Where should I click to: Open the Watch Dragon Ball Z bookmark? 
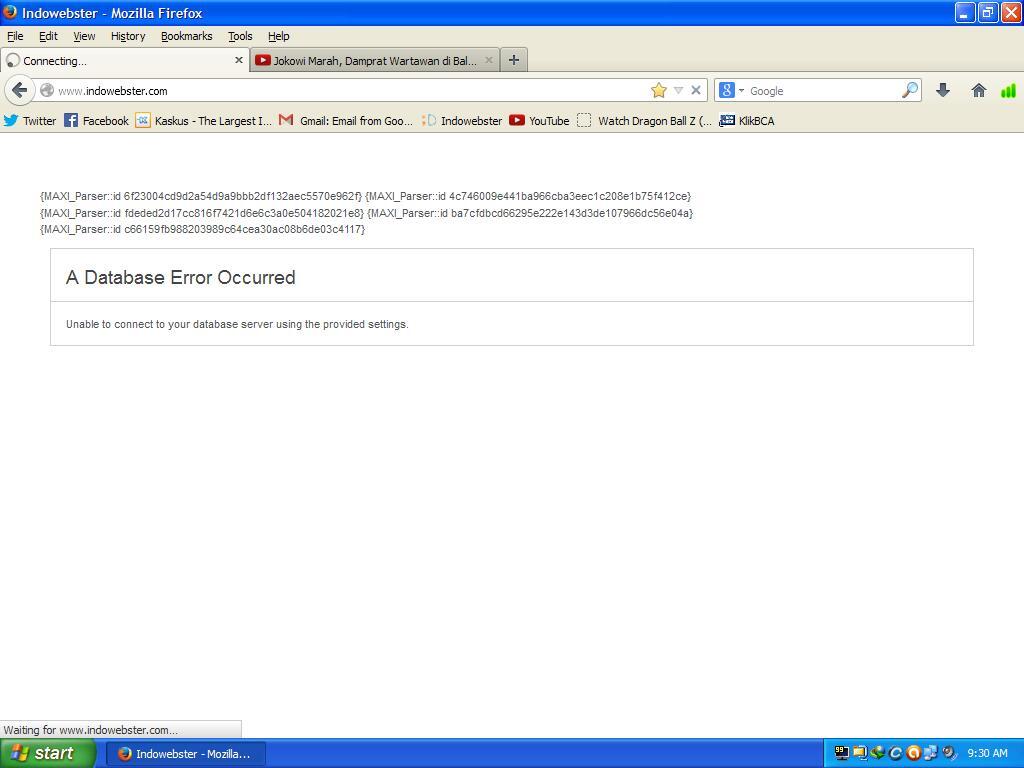645,121
